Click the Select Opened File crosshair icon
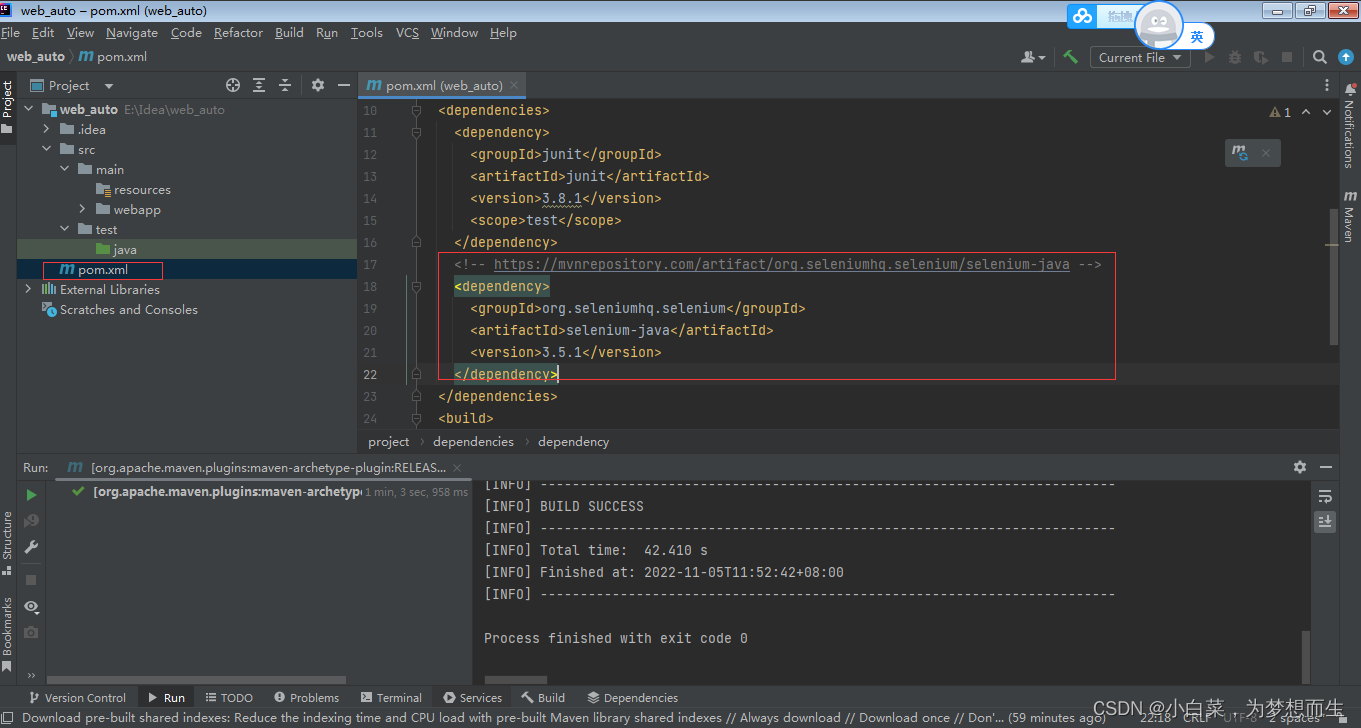1361x728 pixels. pyautogui.click(x=231, y=85)
